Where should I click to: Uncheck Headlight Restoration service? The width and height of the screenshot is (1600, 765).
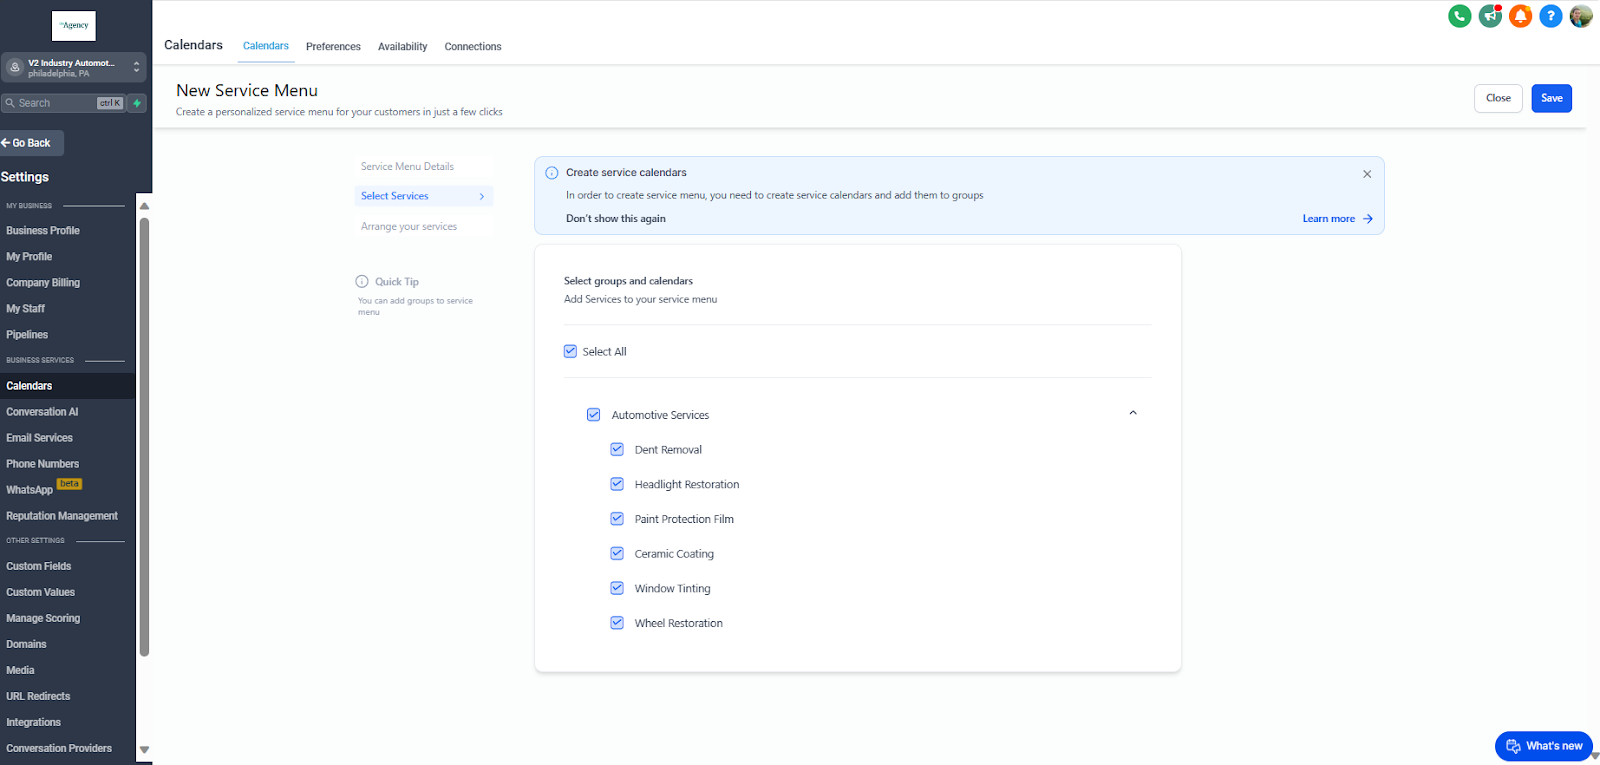tap(617, 484)
